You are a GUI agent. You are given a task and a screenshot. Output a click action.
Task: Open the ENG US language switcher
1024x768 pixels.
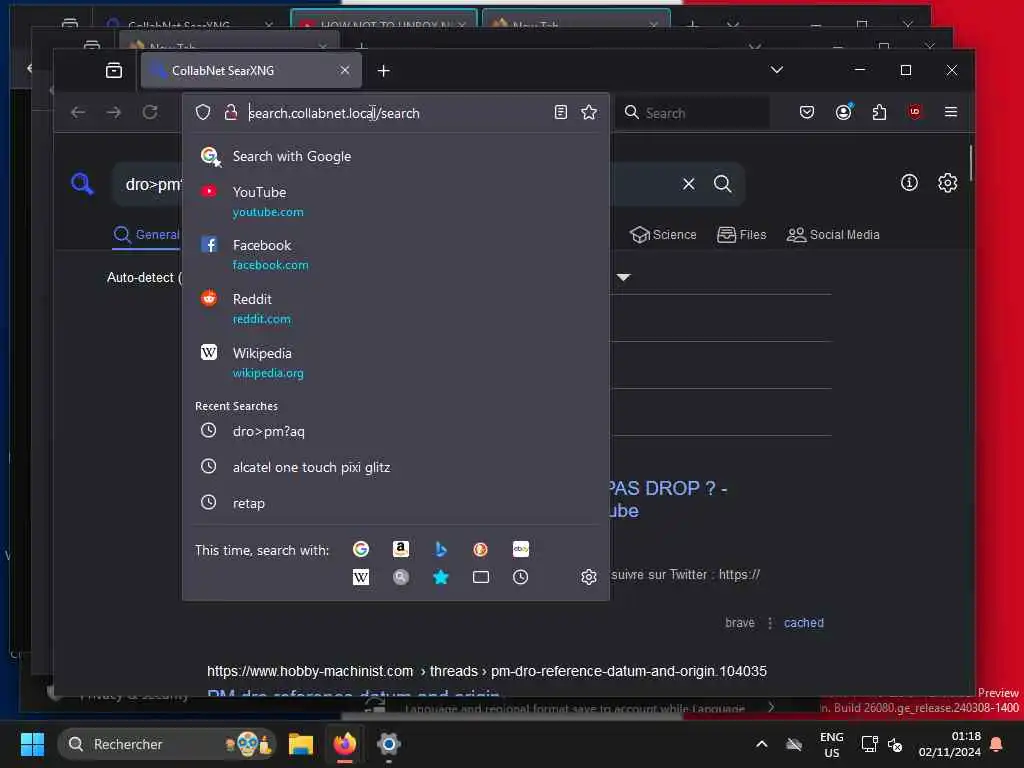pyautogui.click(x=831, y=744)
